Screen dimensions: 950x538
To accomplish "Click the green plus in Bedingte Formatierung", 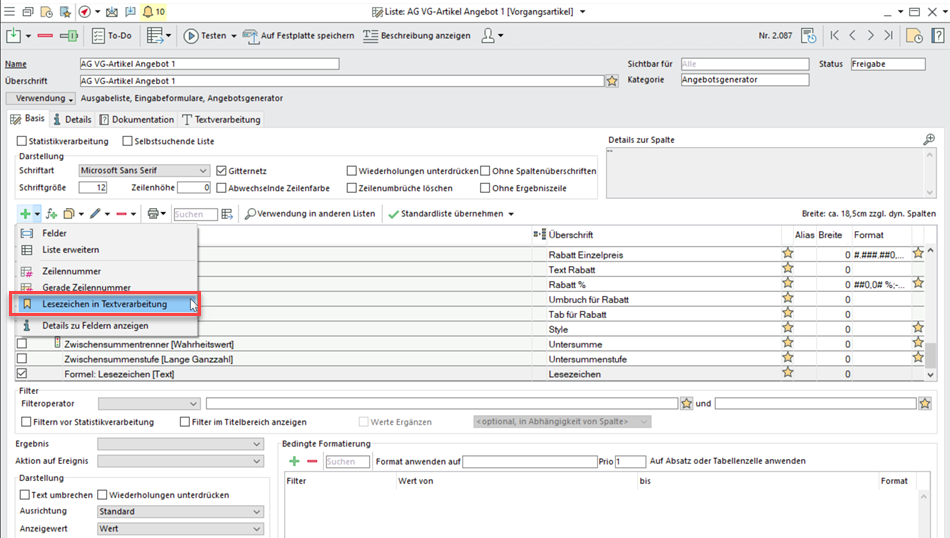I will [294, 461].
